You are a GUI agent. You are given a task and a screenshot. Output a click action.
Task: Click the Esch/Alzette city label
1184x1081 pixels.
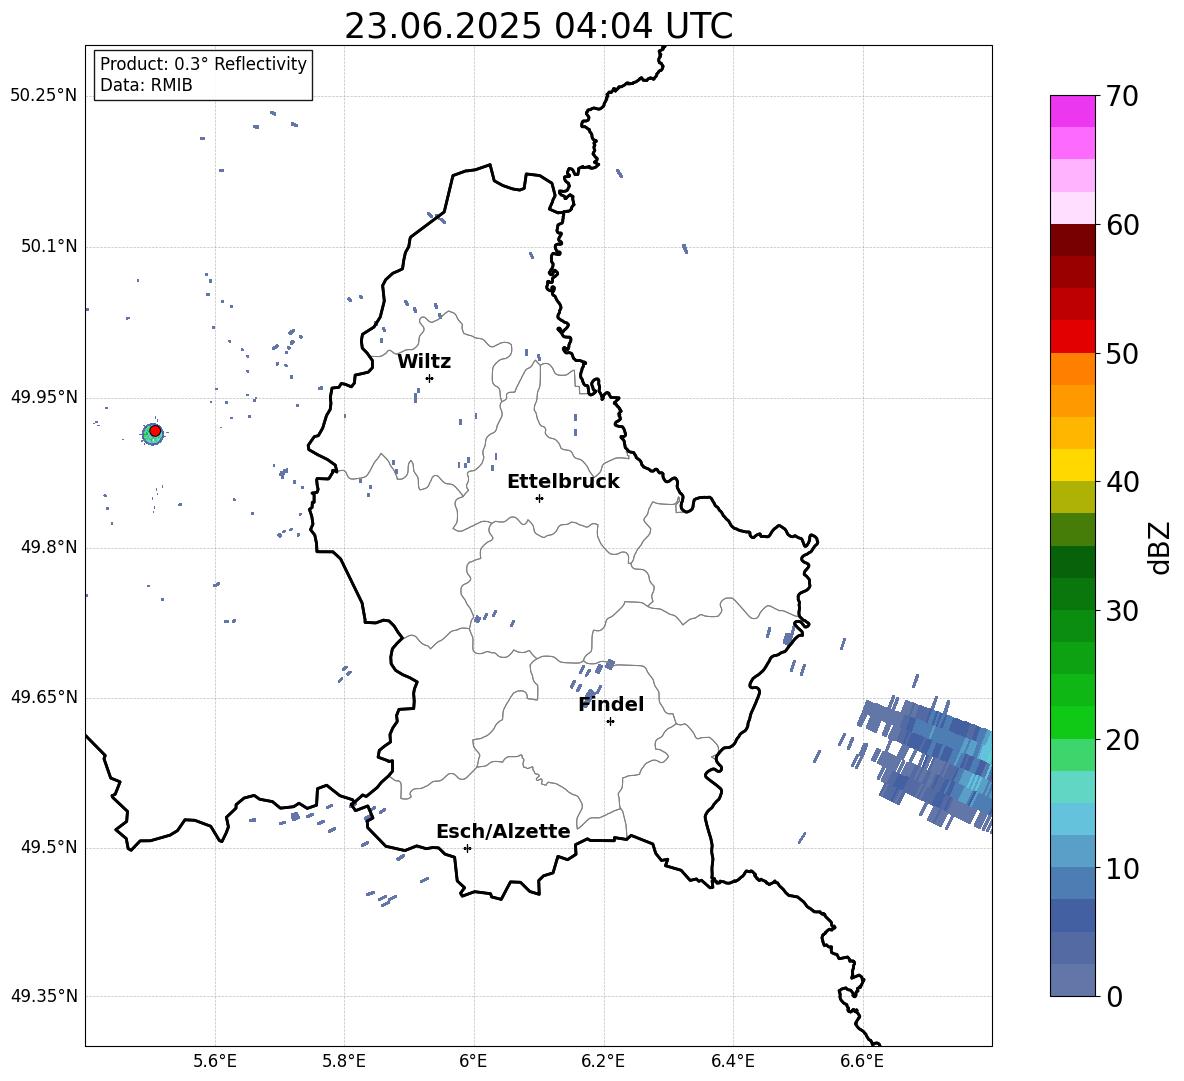click(503, 831)
